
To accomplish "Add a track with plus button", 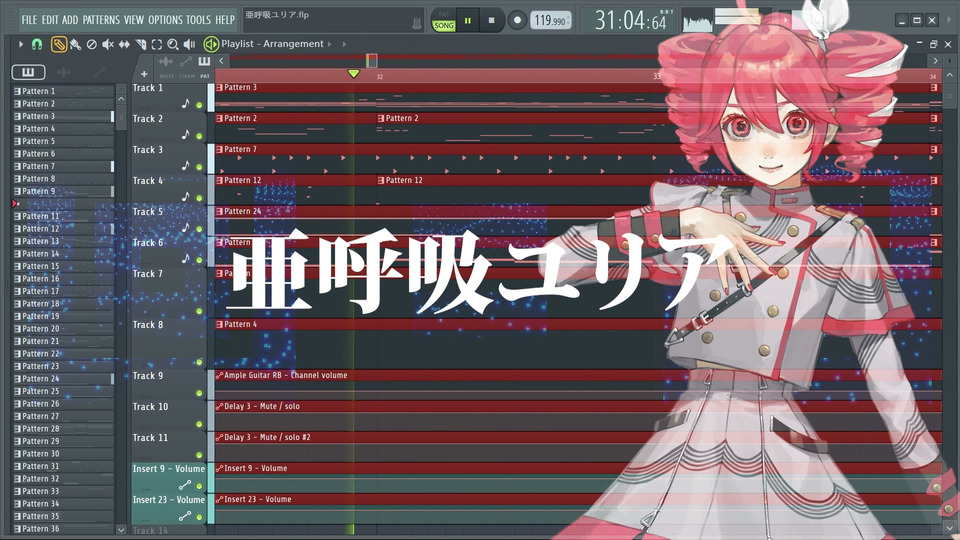I will tap(144, 74).
